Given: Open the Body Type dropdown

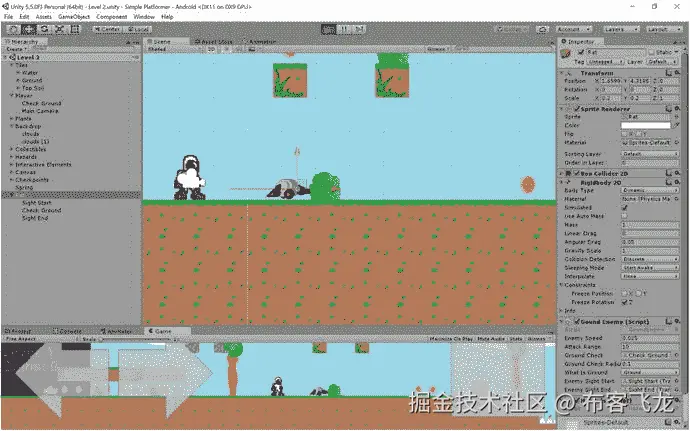Looking at the screenshot, I should point(650,191).
